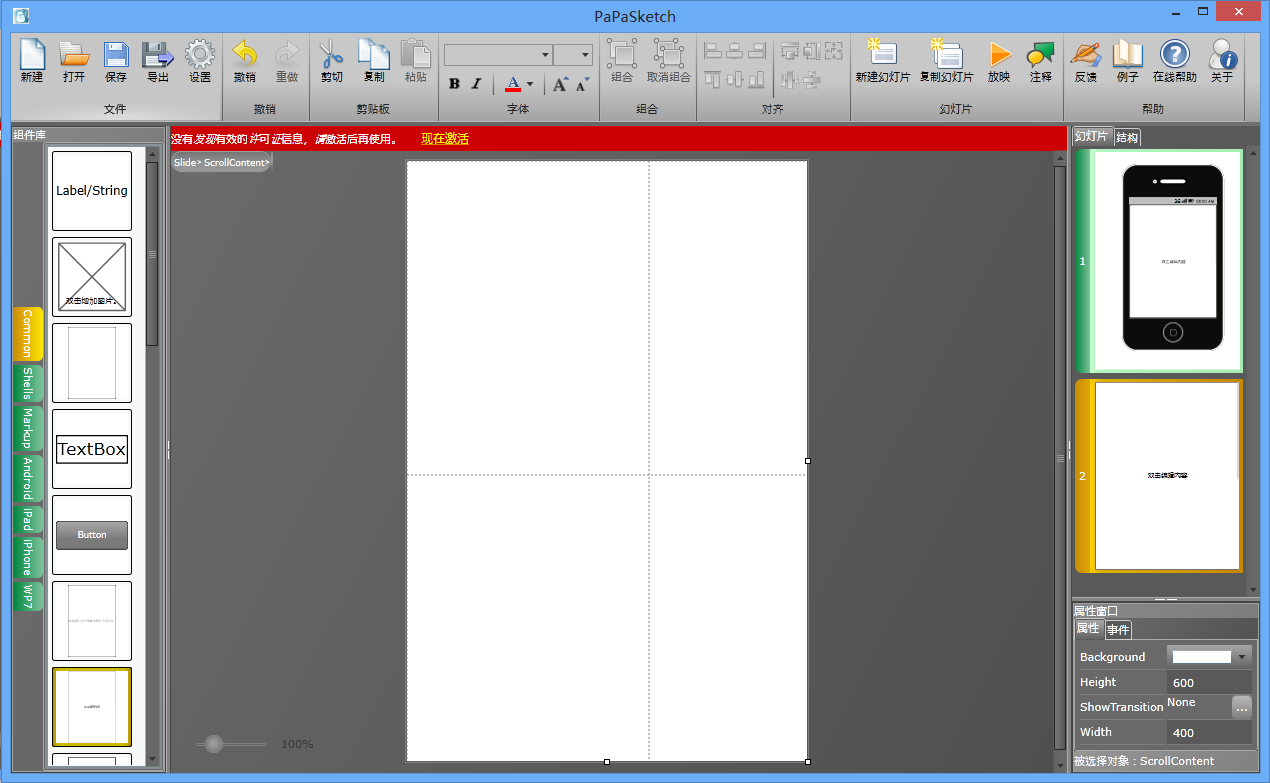Screen dimensions: 1270x783
Task: Switch to the WP7 component tab
Action: click(28, 597)
